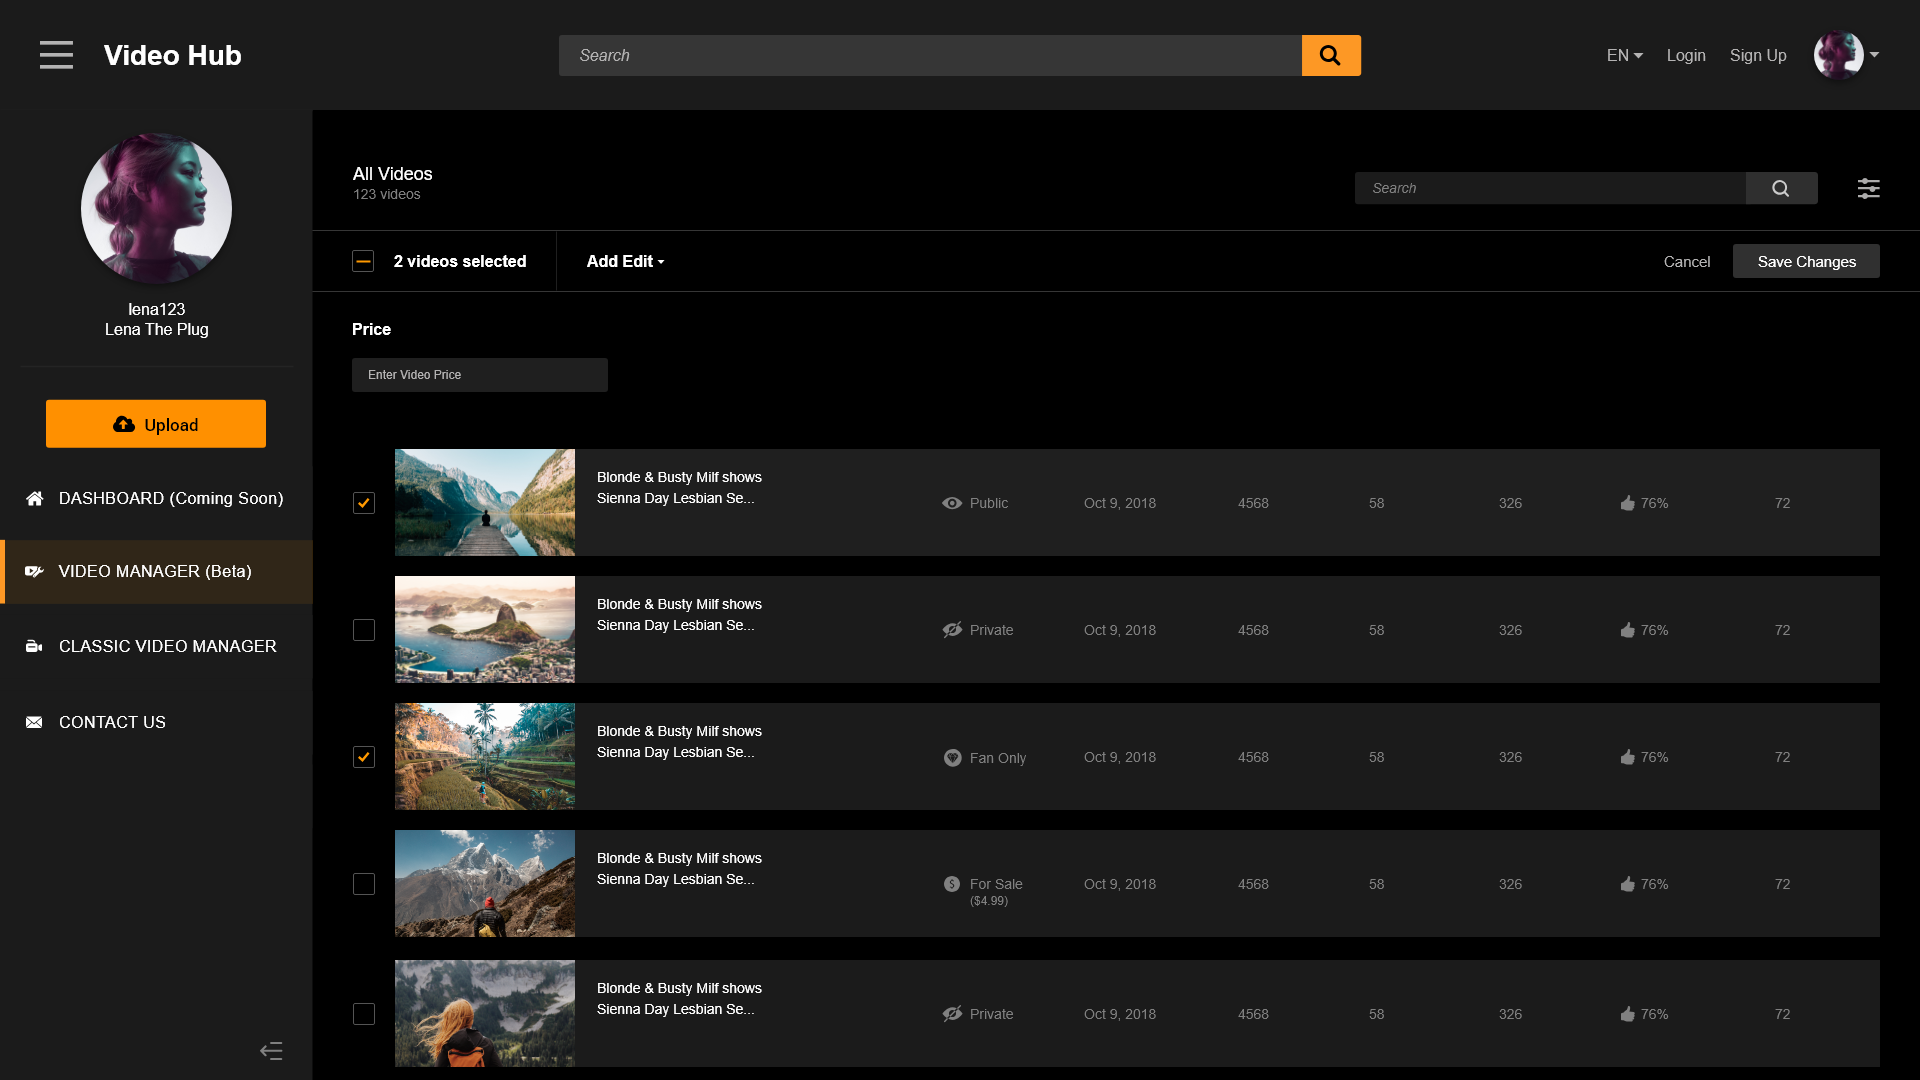Click the '2 videos selected' label
The width and height of the screenshot is (1920, 1080).
pos(460,261)
